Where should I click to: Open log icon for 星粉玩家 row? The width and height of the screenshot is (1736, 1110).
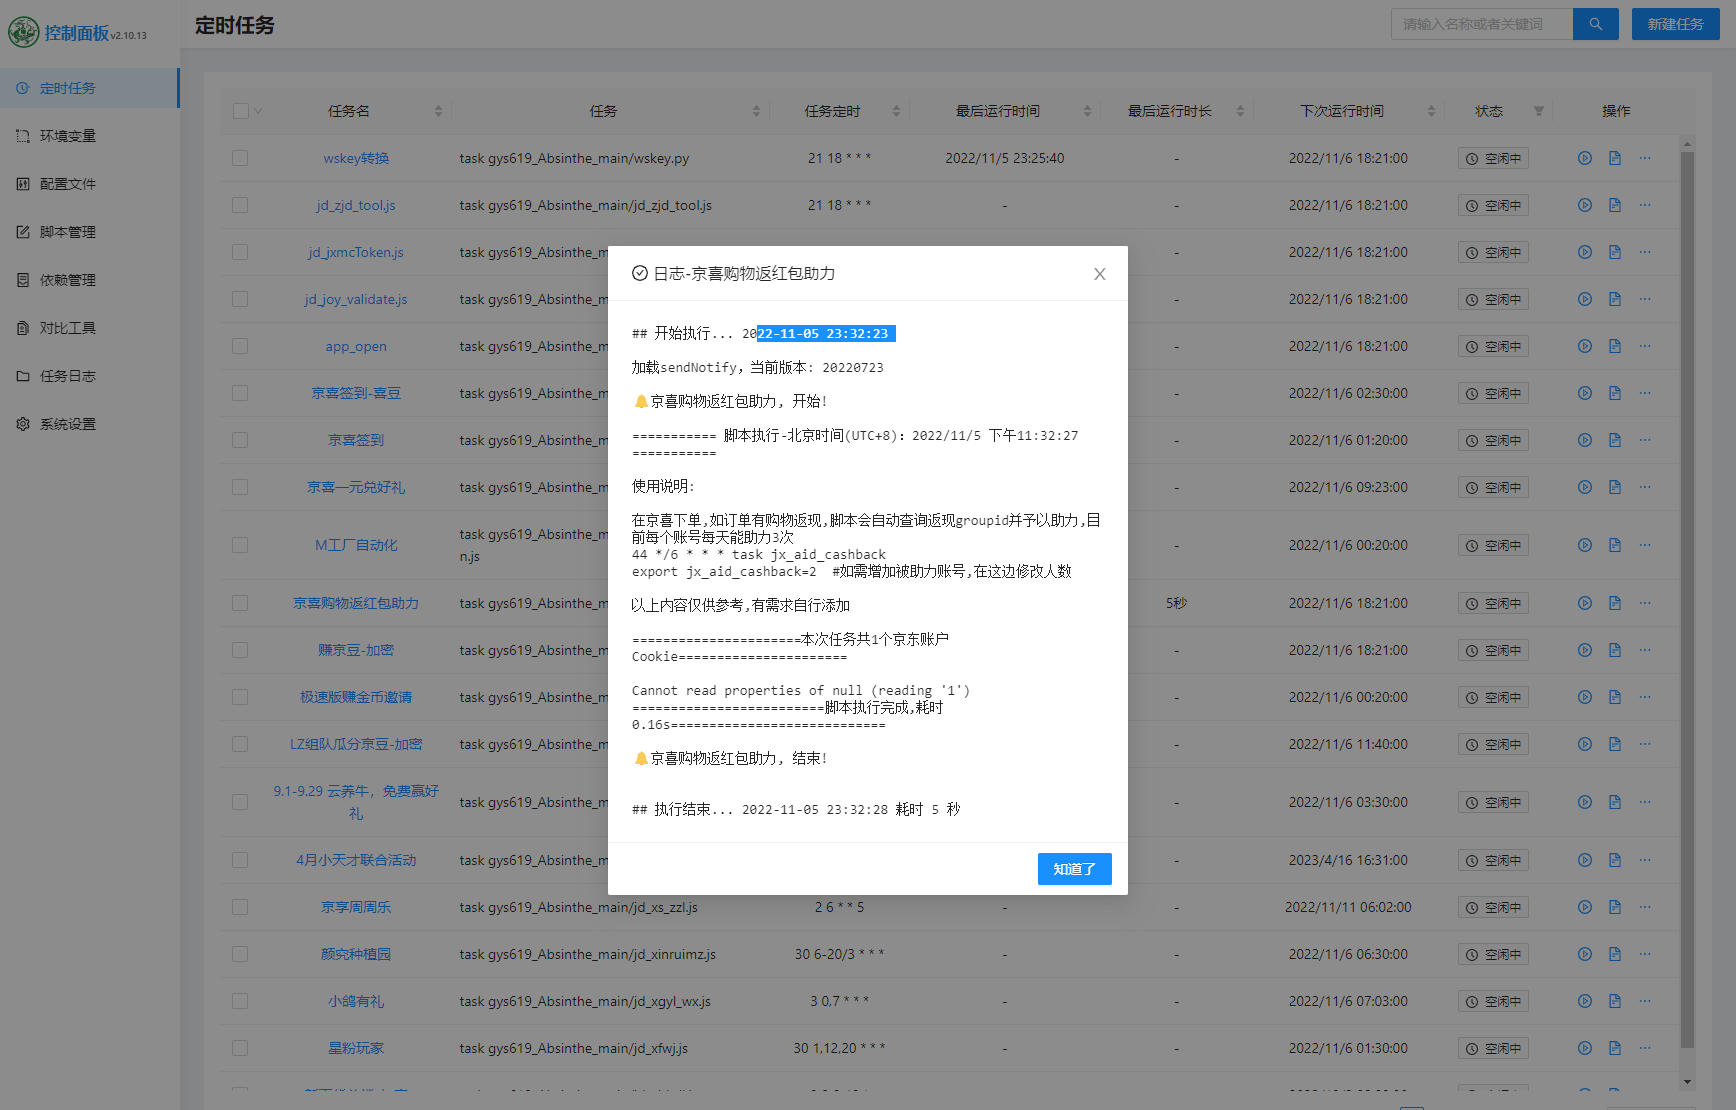(x=1614, y=1048)
